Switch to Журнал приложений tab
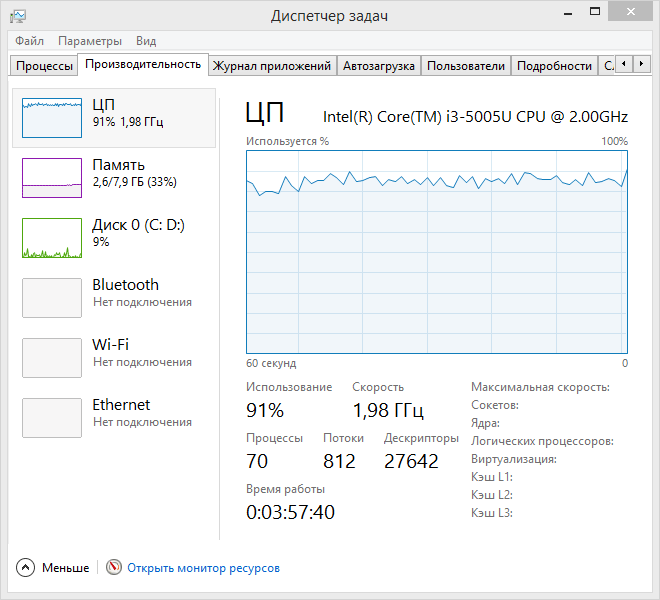 [x=272, y=66]
